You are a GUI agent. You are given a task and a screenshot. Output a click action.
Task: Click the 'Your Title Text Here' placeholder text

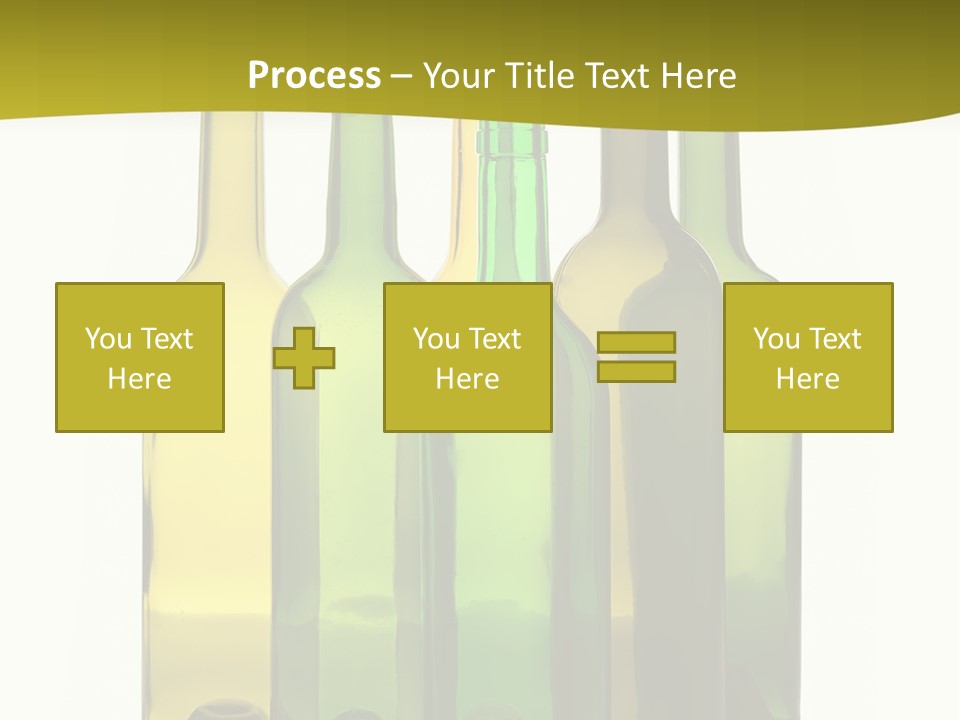point(580,75)
